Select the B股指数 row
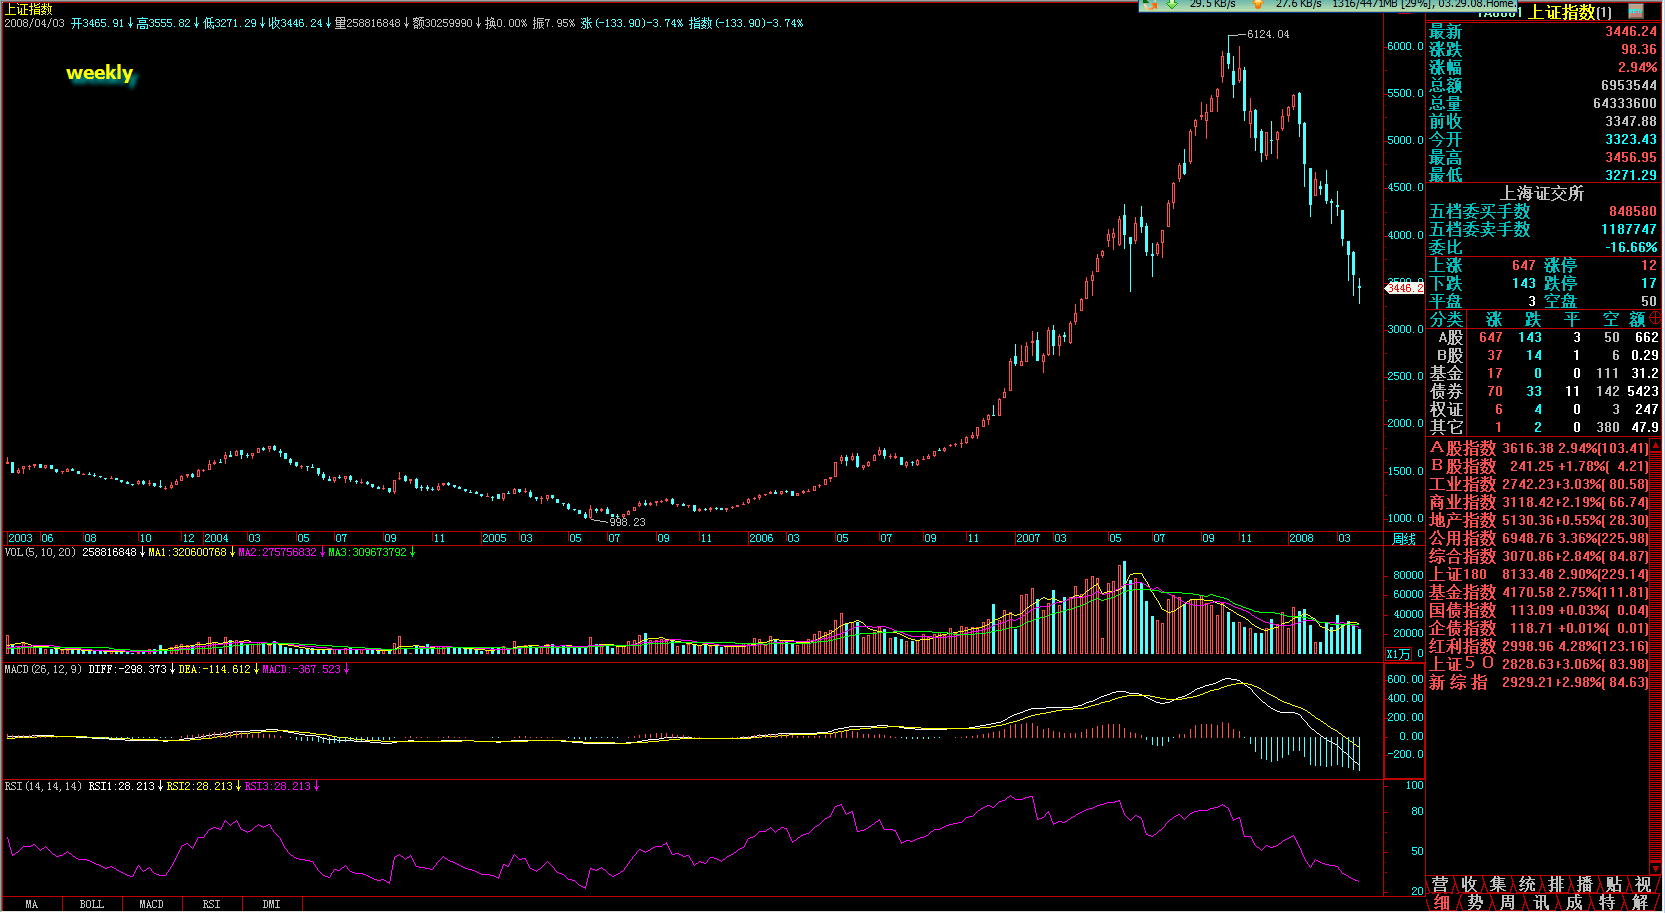The height and width of the screenshot is (913, 1665). 1539,466
